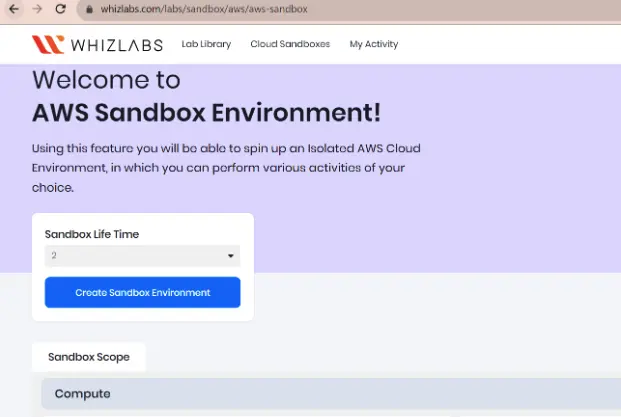
Task: Open Cloud Sandboxes in the navigation
Action: 290,44
